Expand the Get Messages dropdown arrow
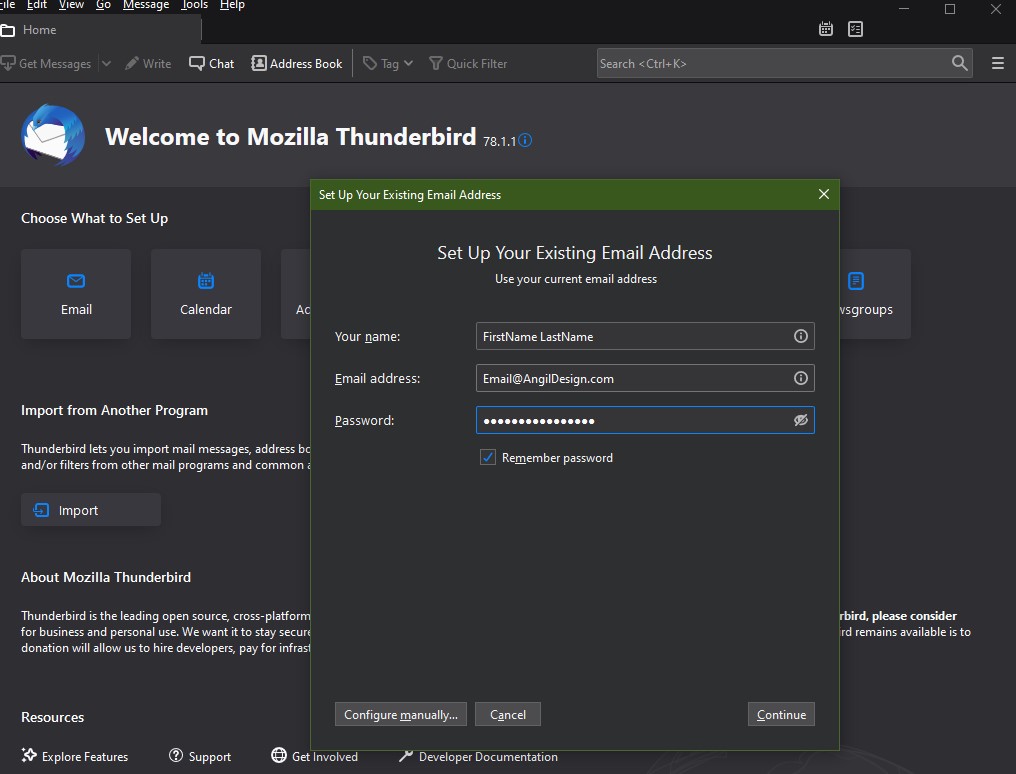 tap(106, 63)
